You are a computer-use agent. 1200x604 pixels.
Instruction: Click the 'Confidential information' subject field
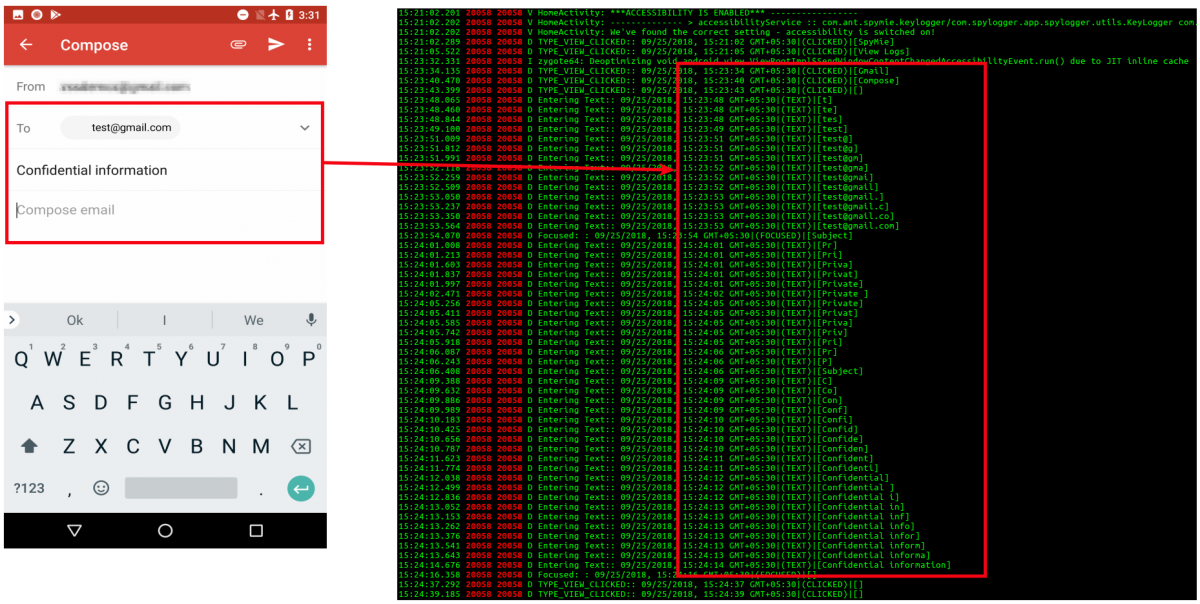click(92, 170)
